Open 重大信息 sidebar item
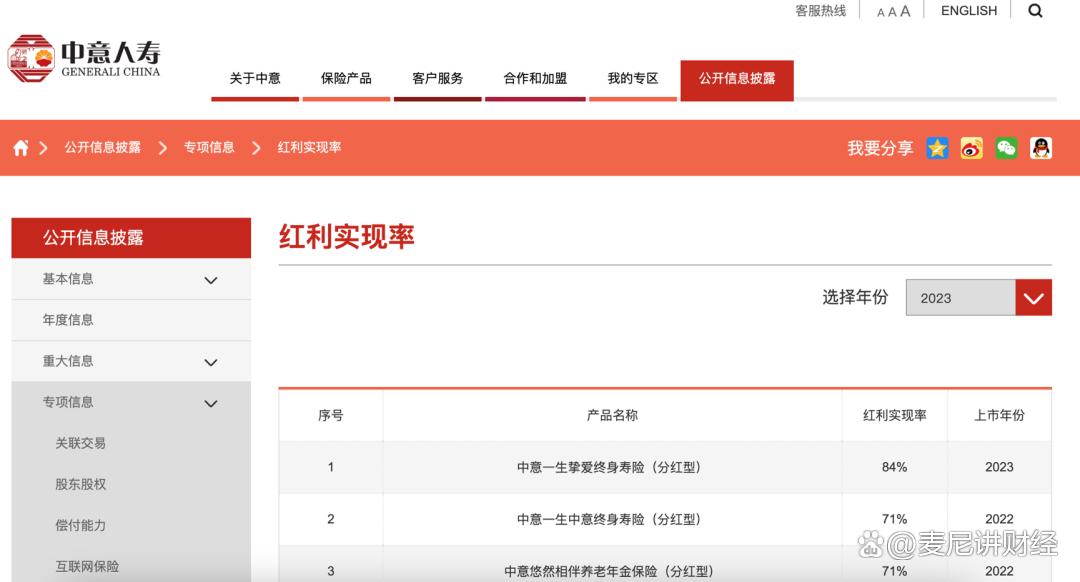Screen dimensions: 1080x582 click(x=131, y=361)
